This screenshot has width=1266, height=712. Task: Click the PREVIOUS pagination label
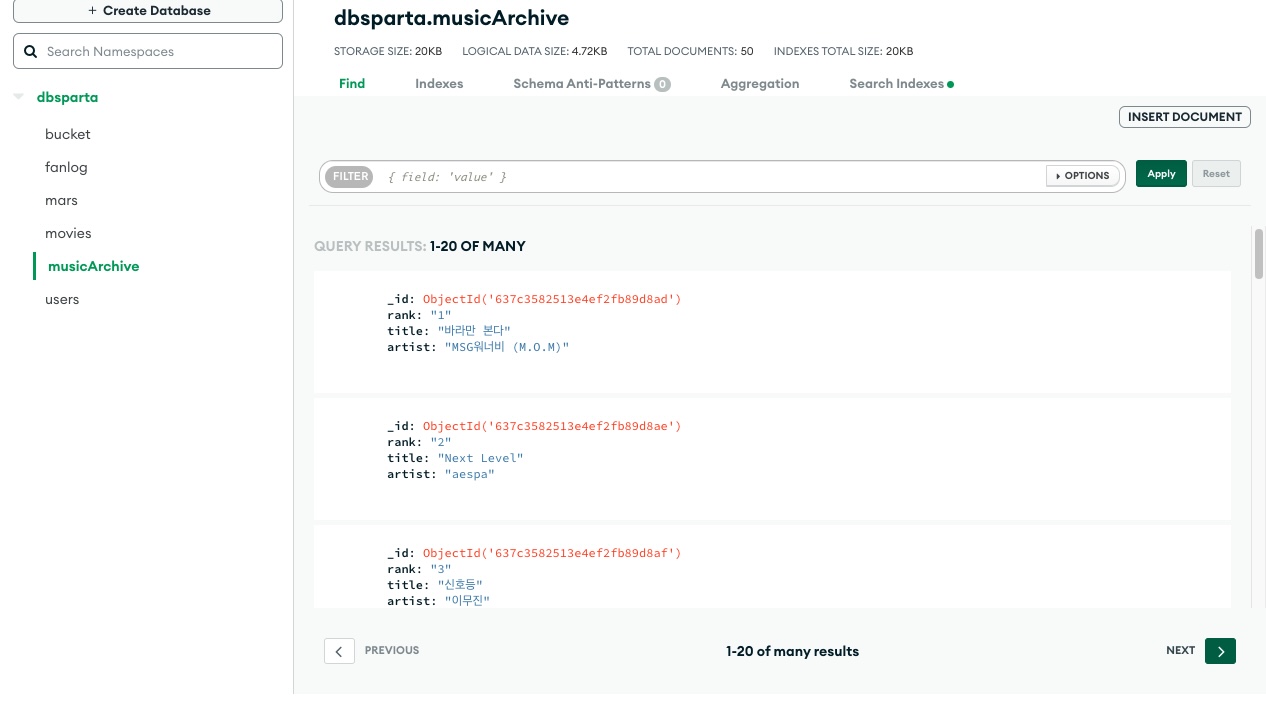pos(392,650)
